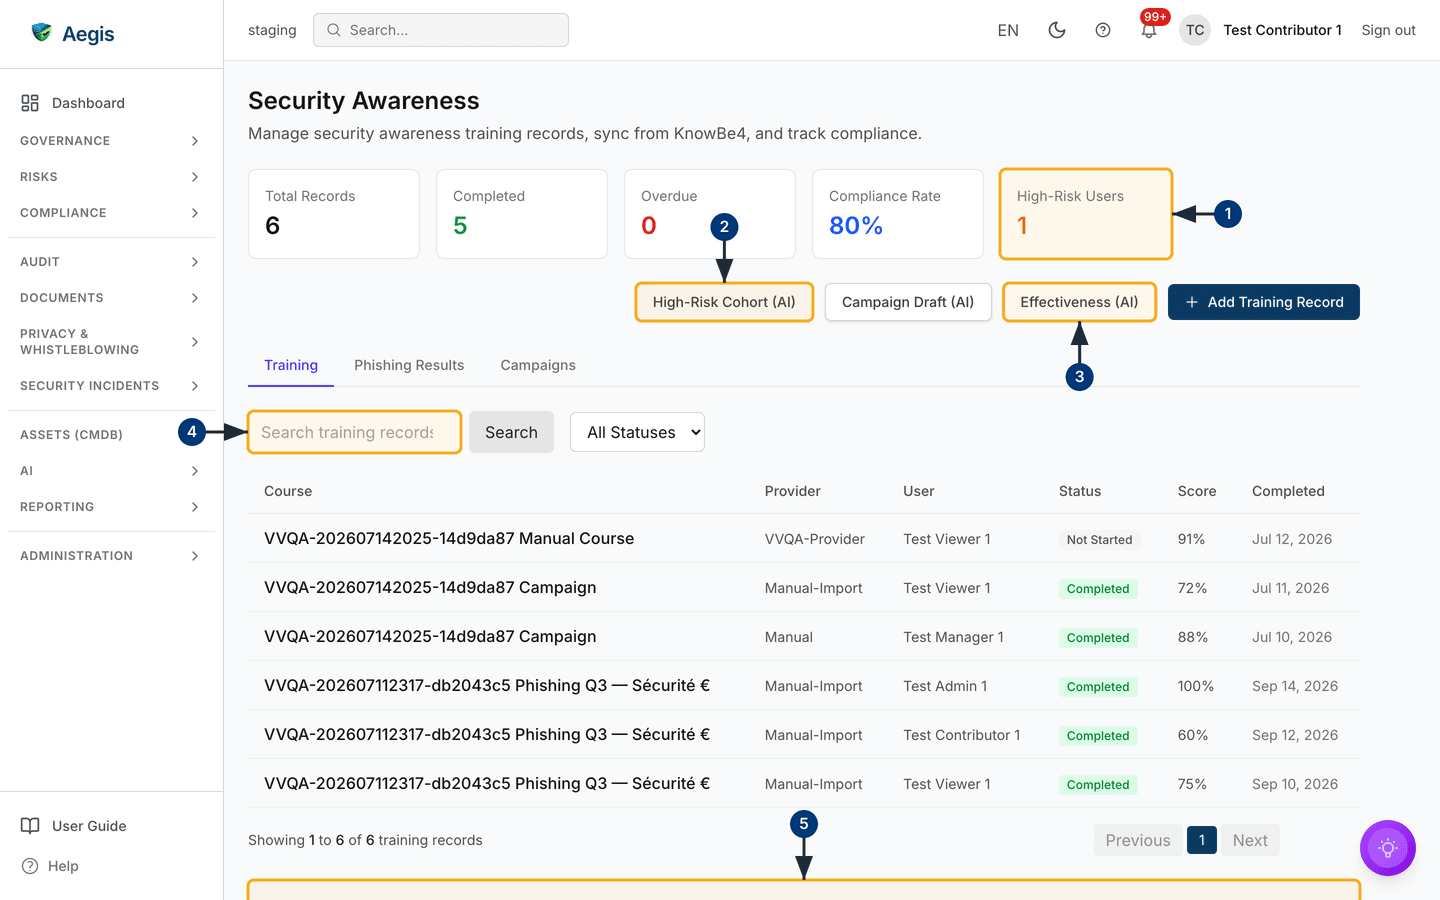
Task: Expand the Reporting section
Action: point(111,507)
